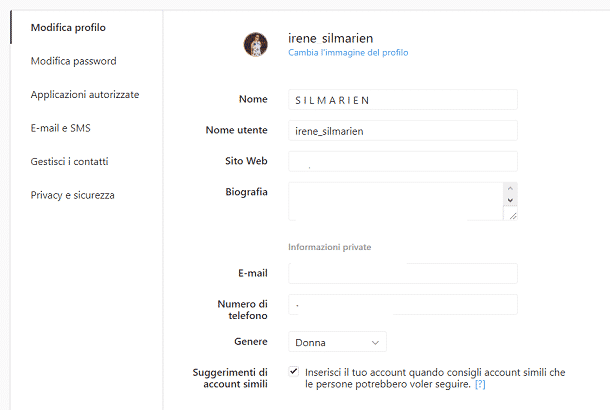610x410 pixels.
Task: Click the [?] help link
Action: 480,384
